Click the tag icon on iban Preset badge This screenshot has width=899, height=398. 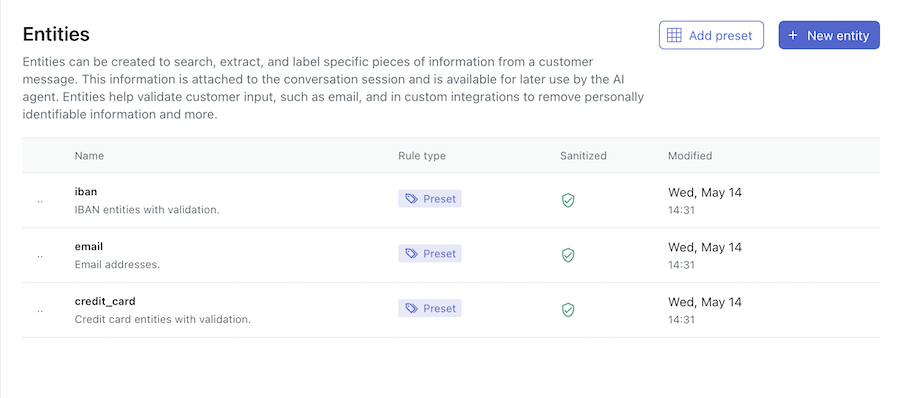[x=411, y=198]
